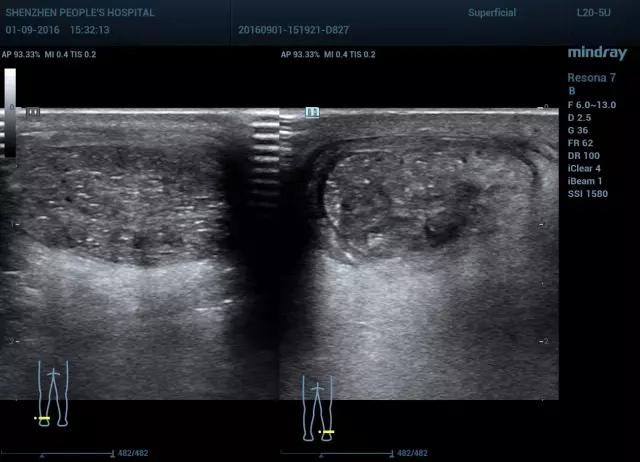
Task: Click the iClear 4 setting
Action: [x=586, y=168]
